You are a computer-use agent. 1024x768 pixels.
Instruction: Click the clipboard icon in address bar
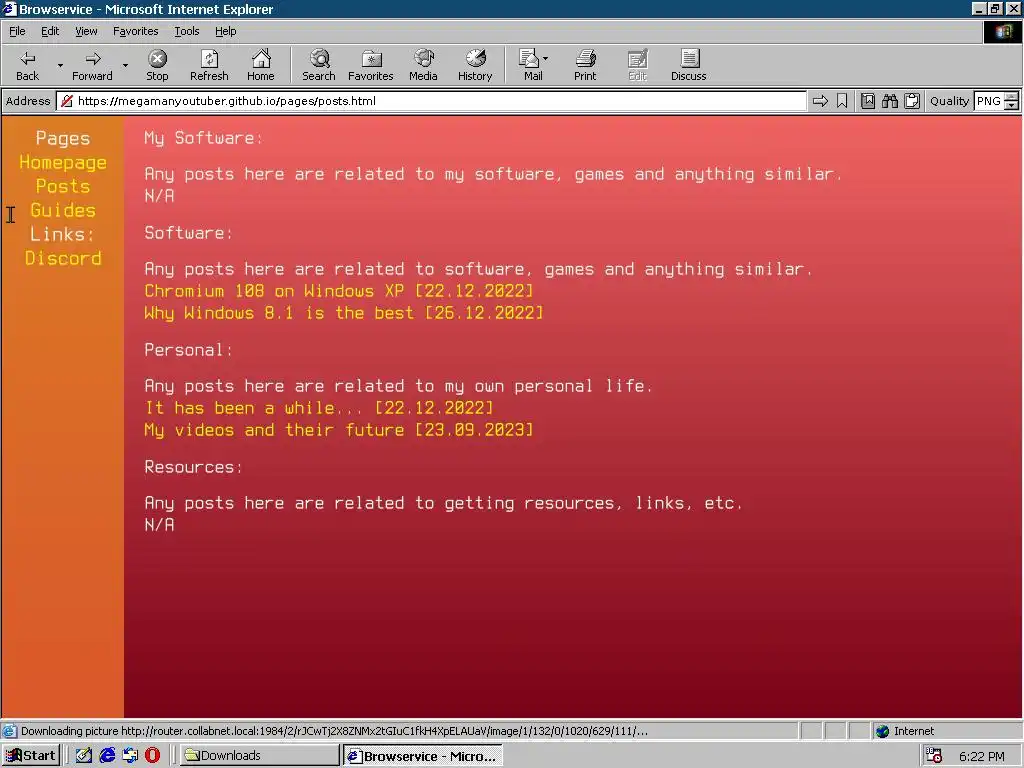[x=912, y=101]
